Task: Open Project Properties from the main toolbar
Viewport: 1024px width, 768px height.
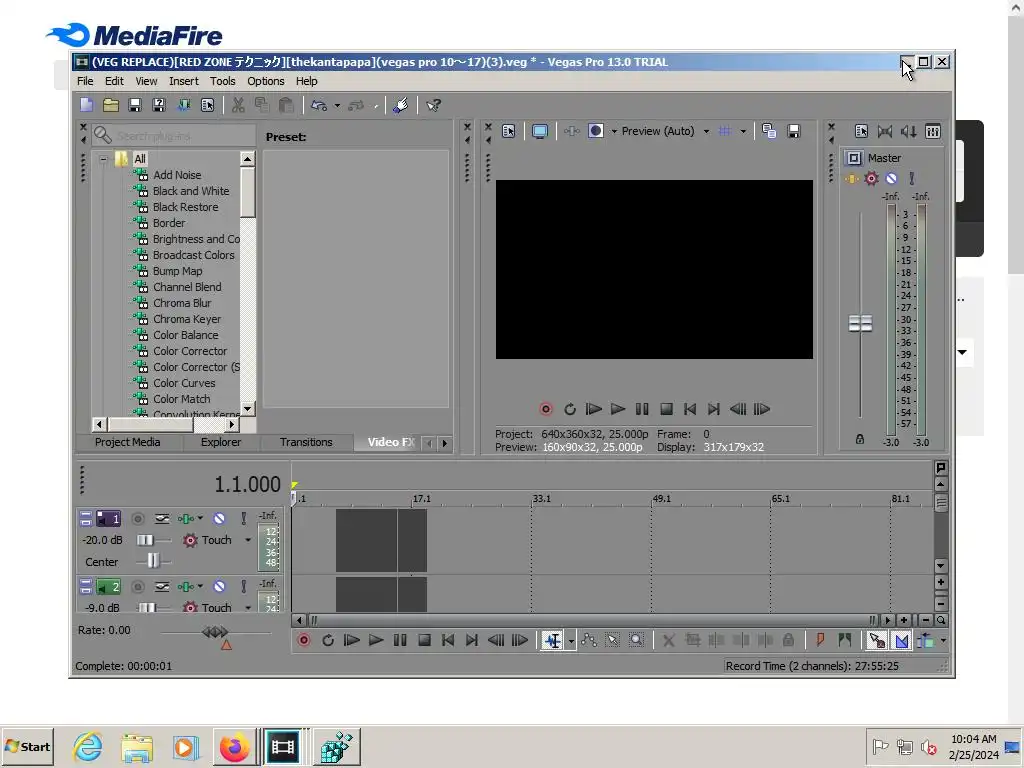Action: [x=208, y=105]
